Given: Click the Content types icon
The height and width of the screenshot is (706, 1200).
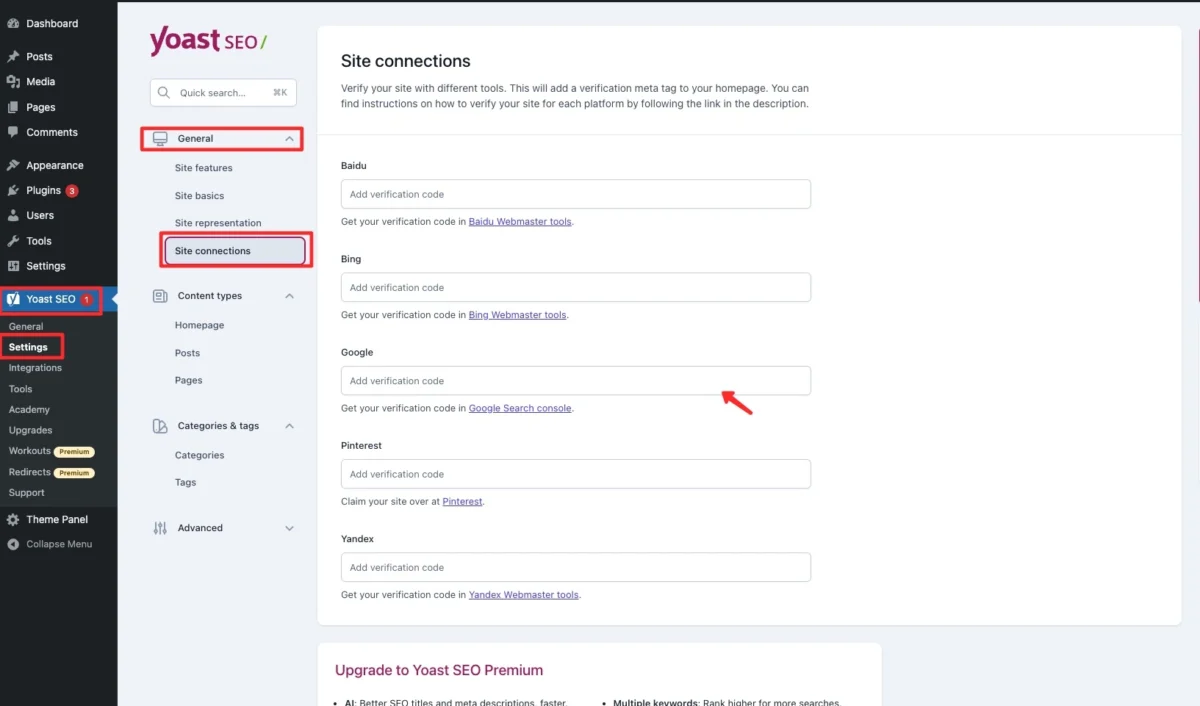Looking at the screenshot, I should point(160,296).
